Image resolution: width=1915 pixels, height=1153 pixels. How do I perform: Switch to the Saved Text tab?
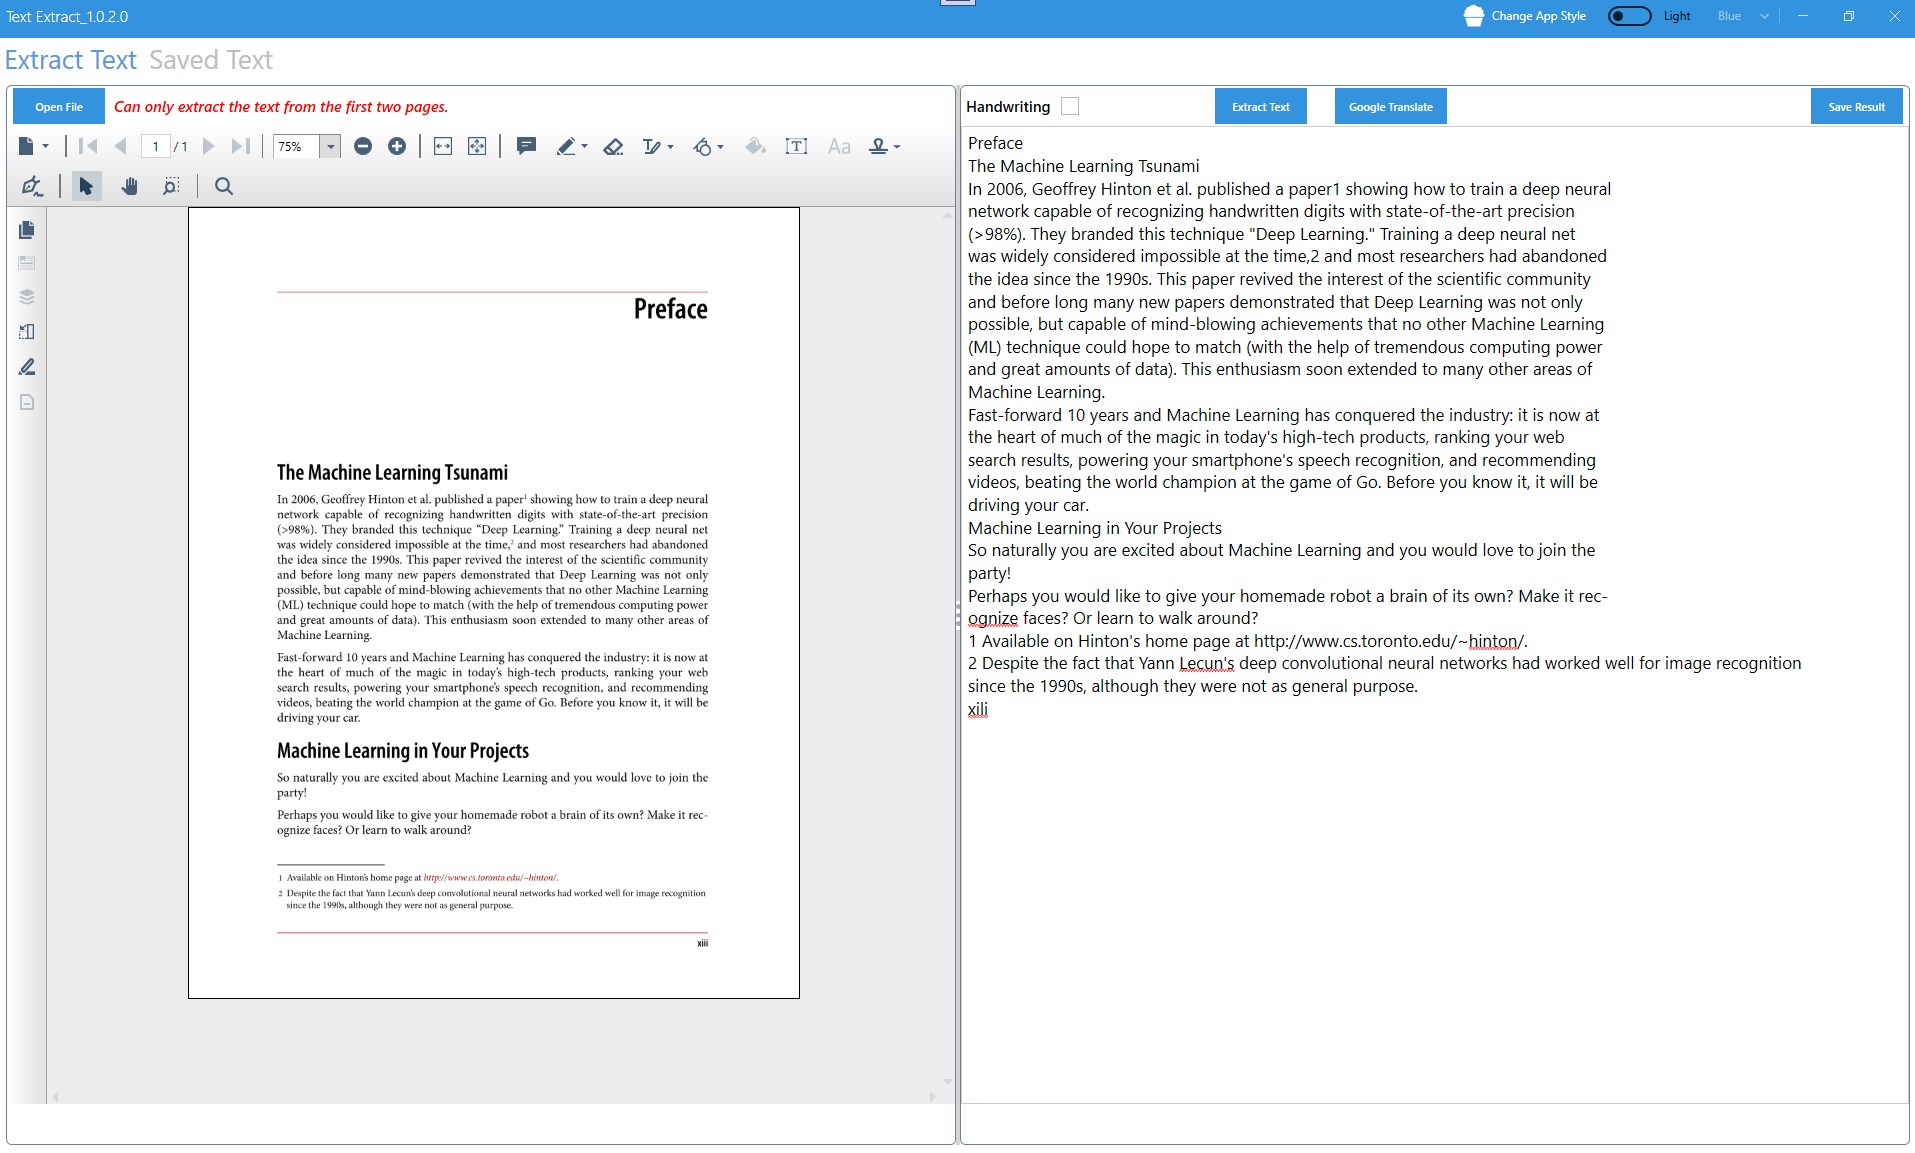click(211, 60)
